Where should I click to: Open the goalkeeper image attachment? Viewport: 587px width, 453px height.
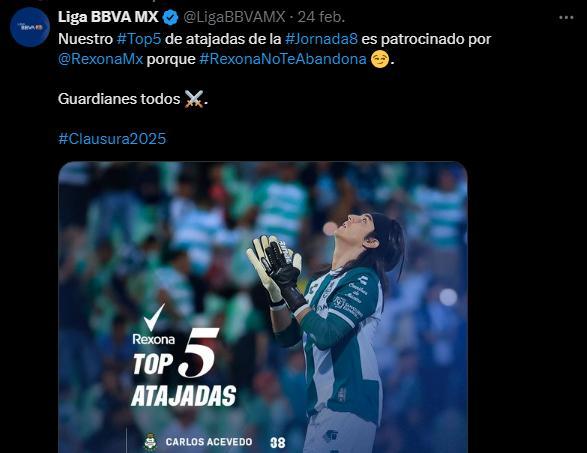(263, 307)
